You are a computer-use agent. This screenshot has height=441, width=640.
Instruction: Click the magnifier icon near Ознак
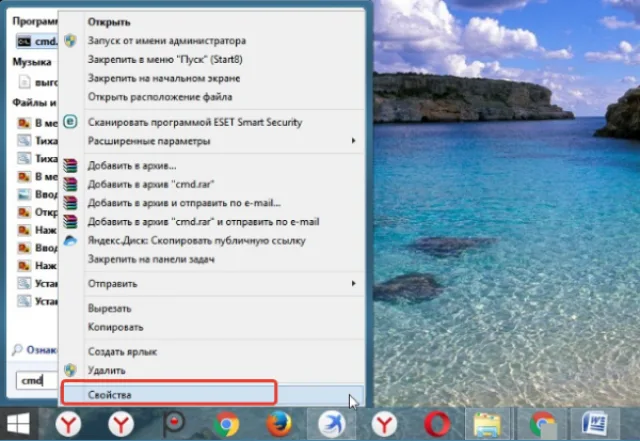(x=17, y=350)
